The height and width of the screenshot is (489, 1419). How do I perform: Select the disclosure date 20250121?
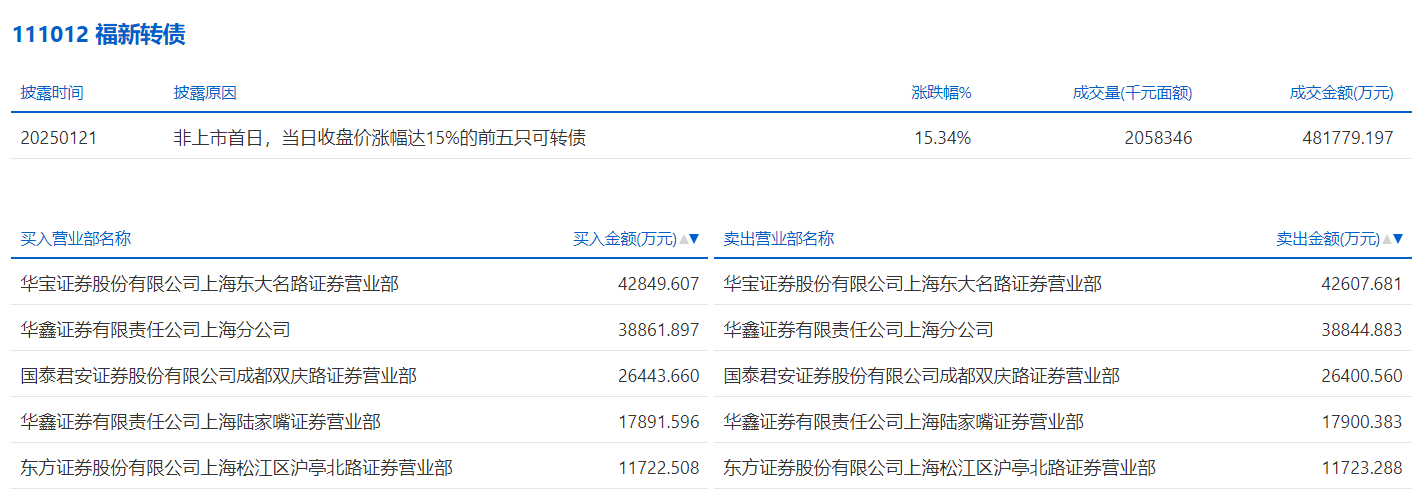click(x=59, y=138)
